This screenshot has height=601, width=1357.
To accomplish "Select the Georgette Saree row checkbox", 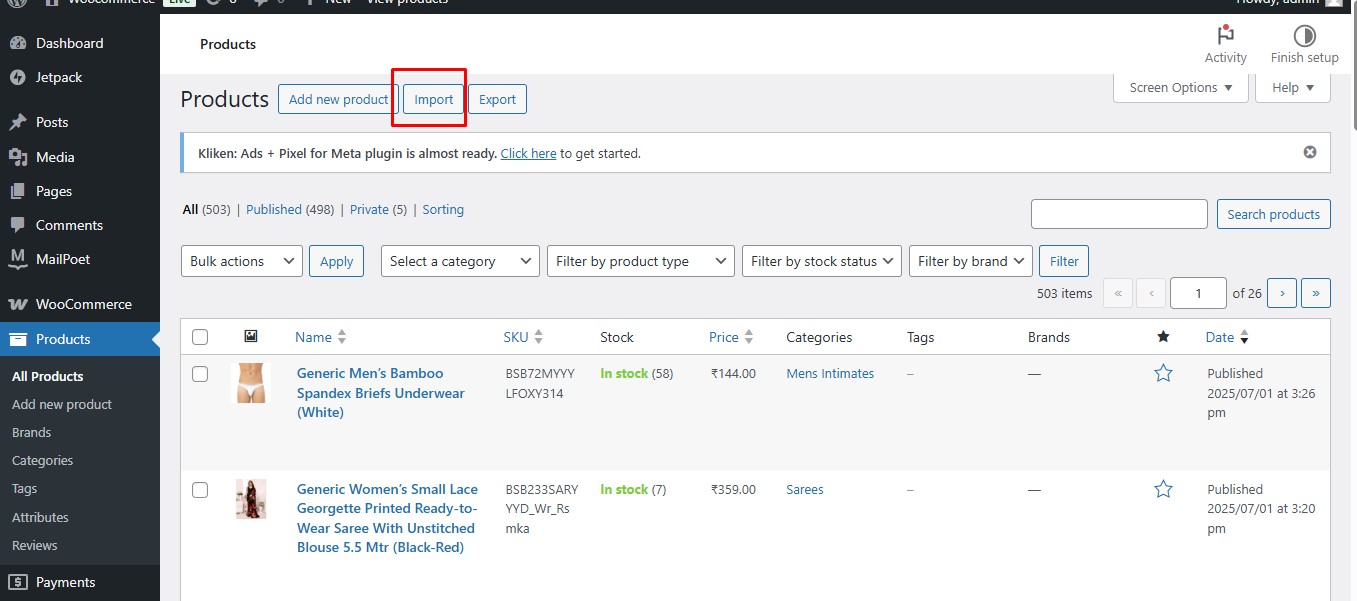I will click(200, 489).
